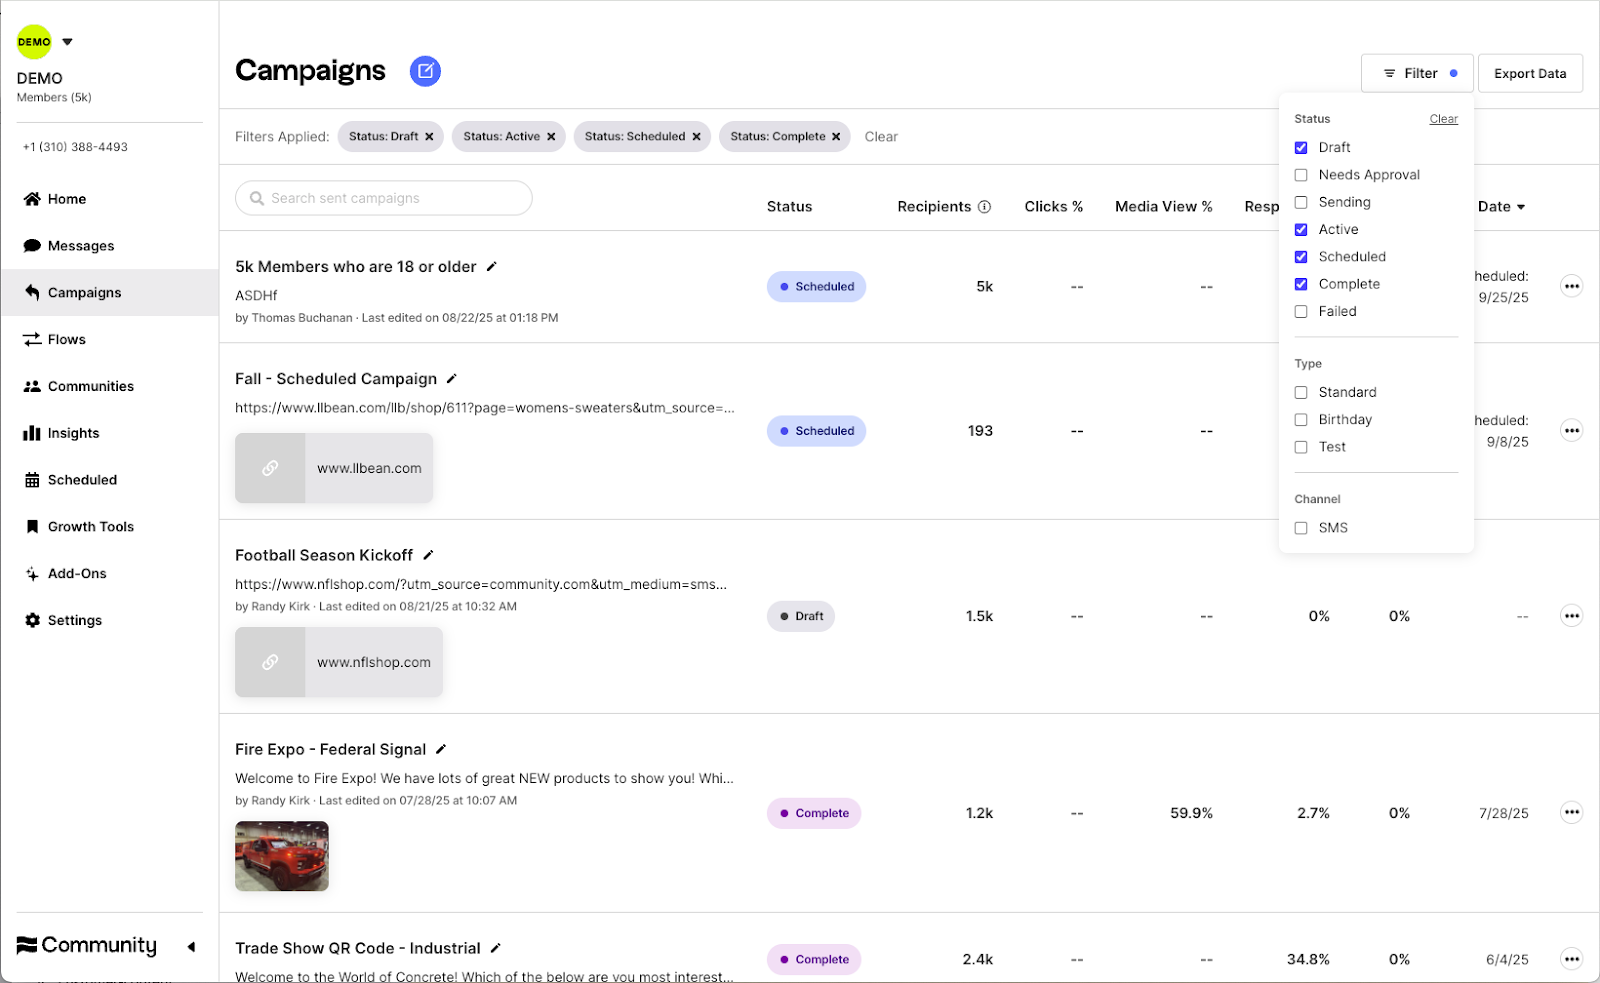Open three-dot menu for Fire Expo campaign

(x=1571, y=813)
